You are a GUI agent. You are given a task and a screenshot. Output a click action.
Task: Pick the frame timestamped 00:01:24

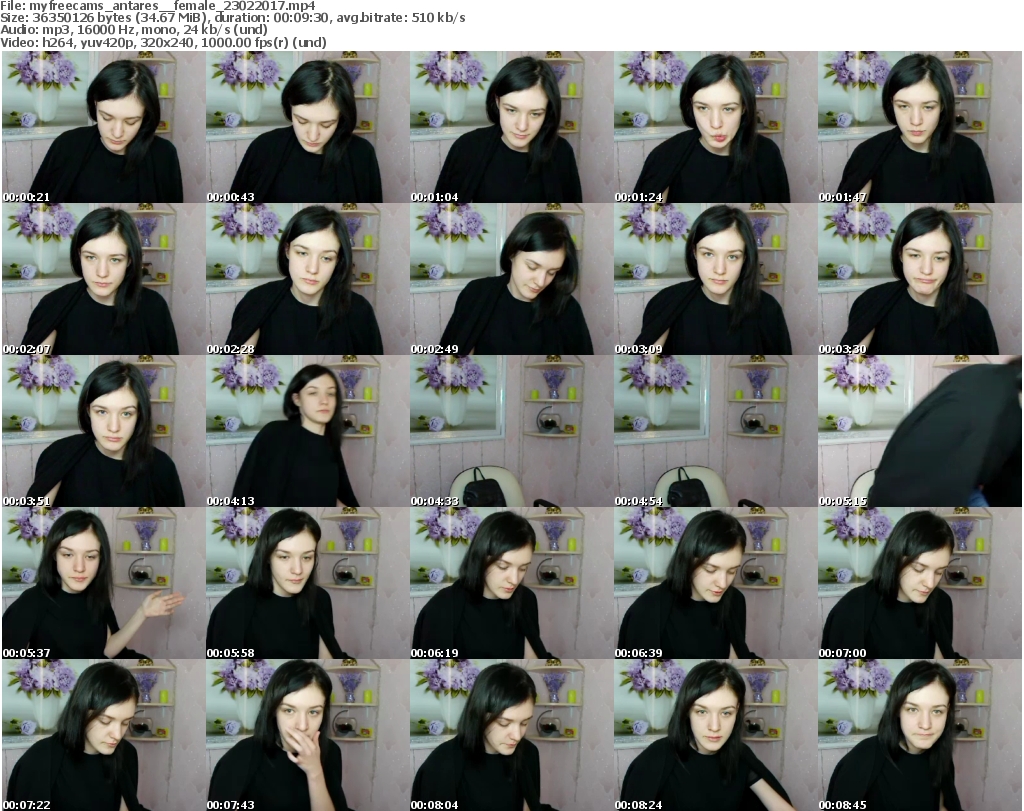point(715,127)
